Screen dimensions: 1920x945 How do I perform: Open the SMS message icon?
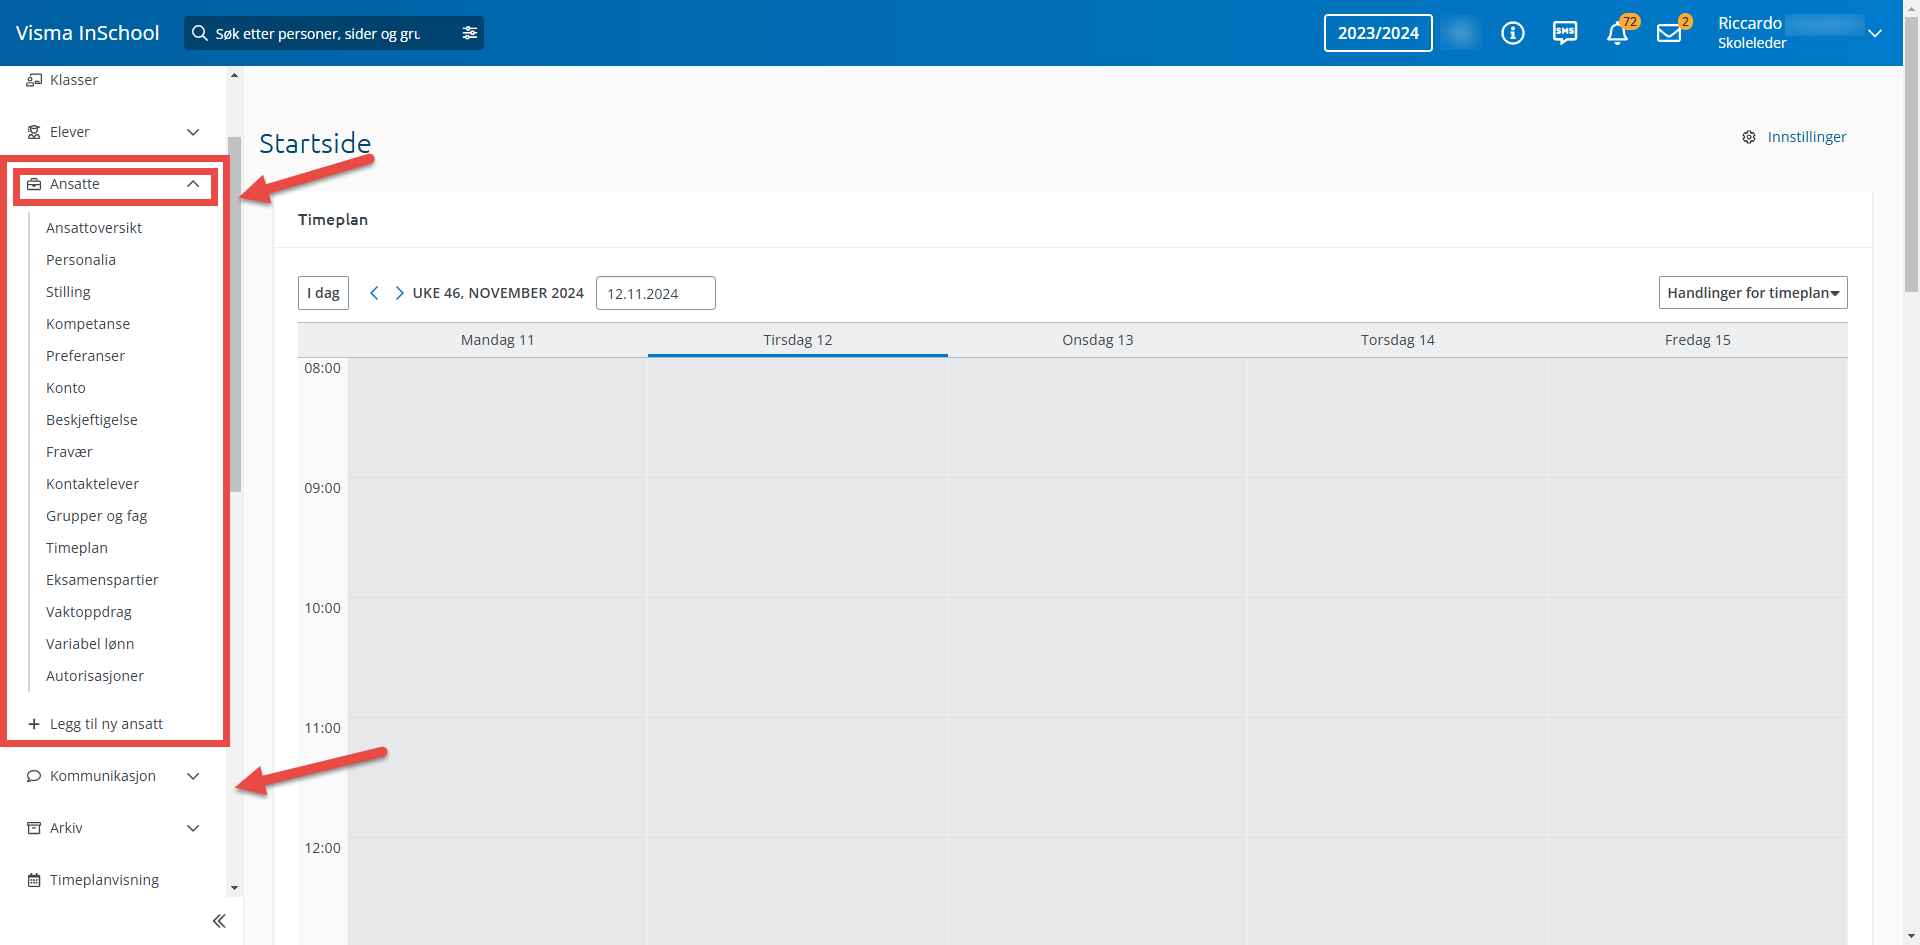[x=1564, y=33]
